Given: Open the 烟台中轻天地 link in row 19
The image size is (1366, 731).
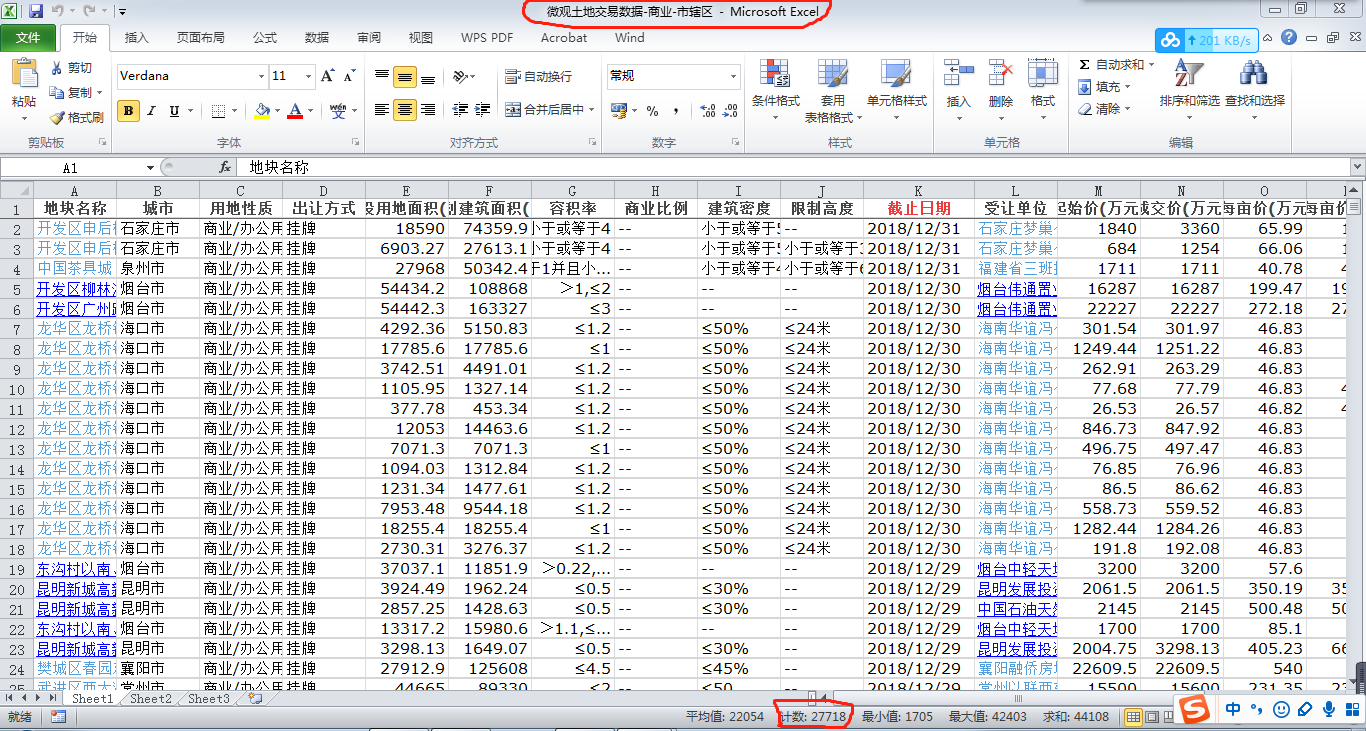Looking at the screenshot, I should click(x=1016, y=568).
